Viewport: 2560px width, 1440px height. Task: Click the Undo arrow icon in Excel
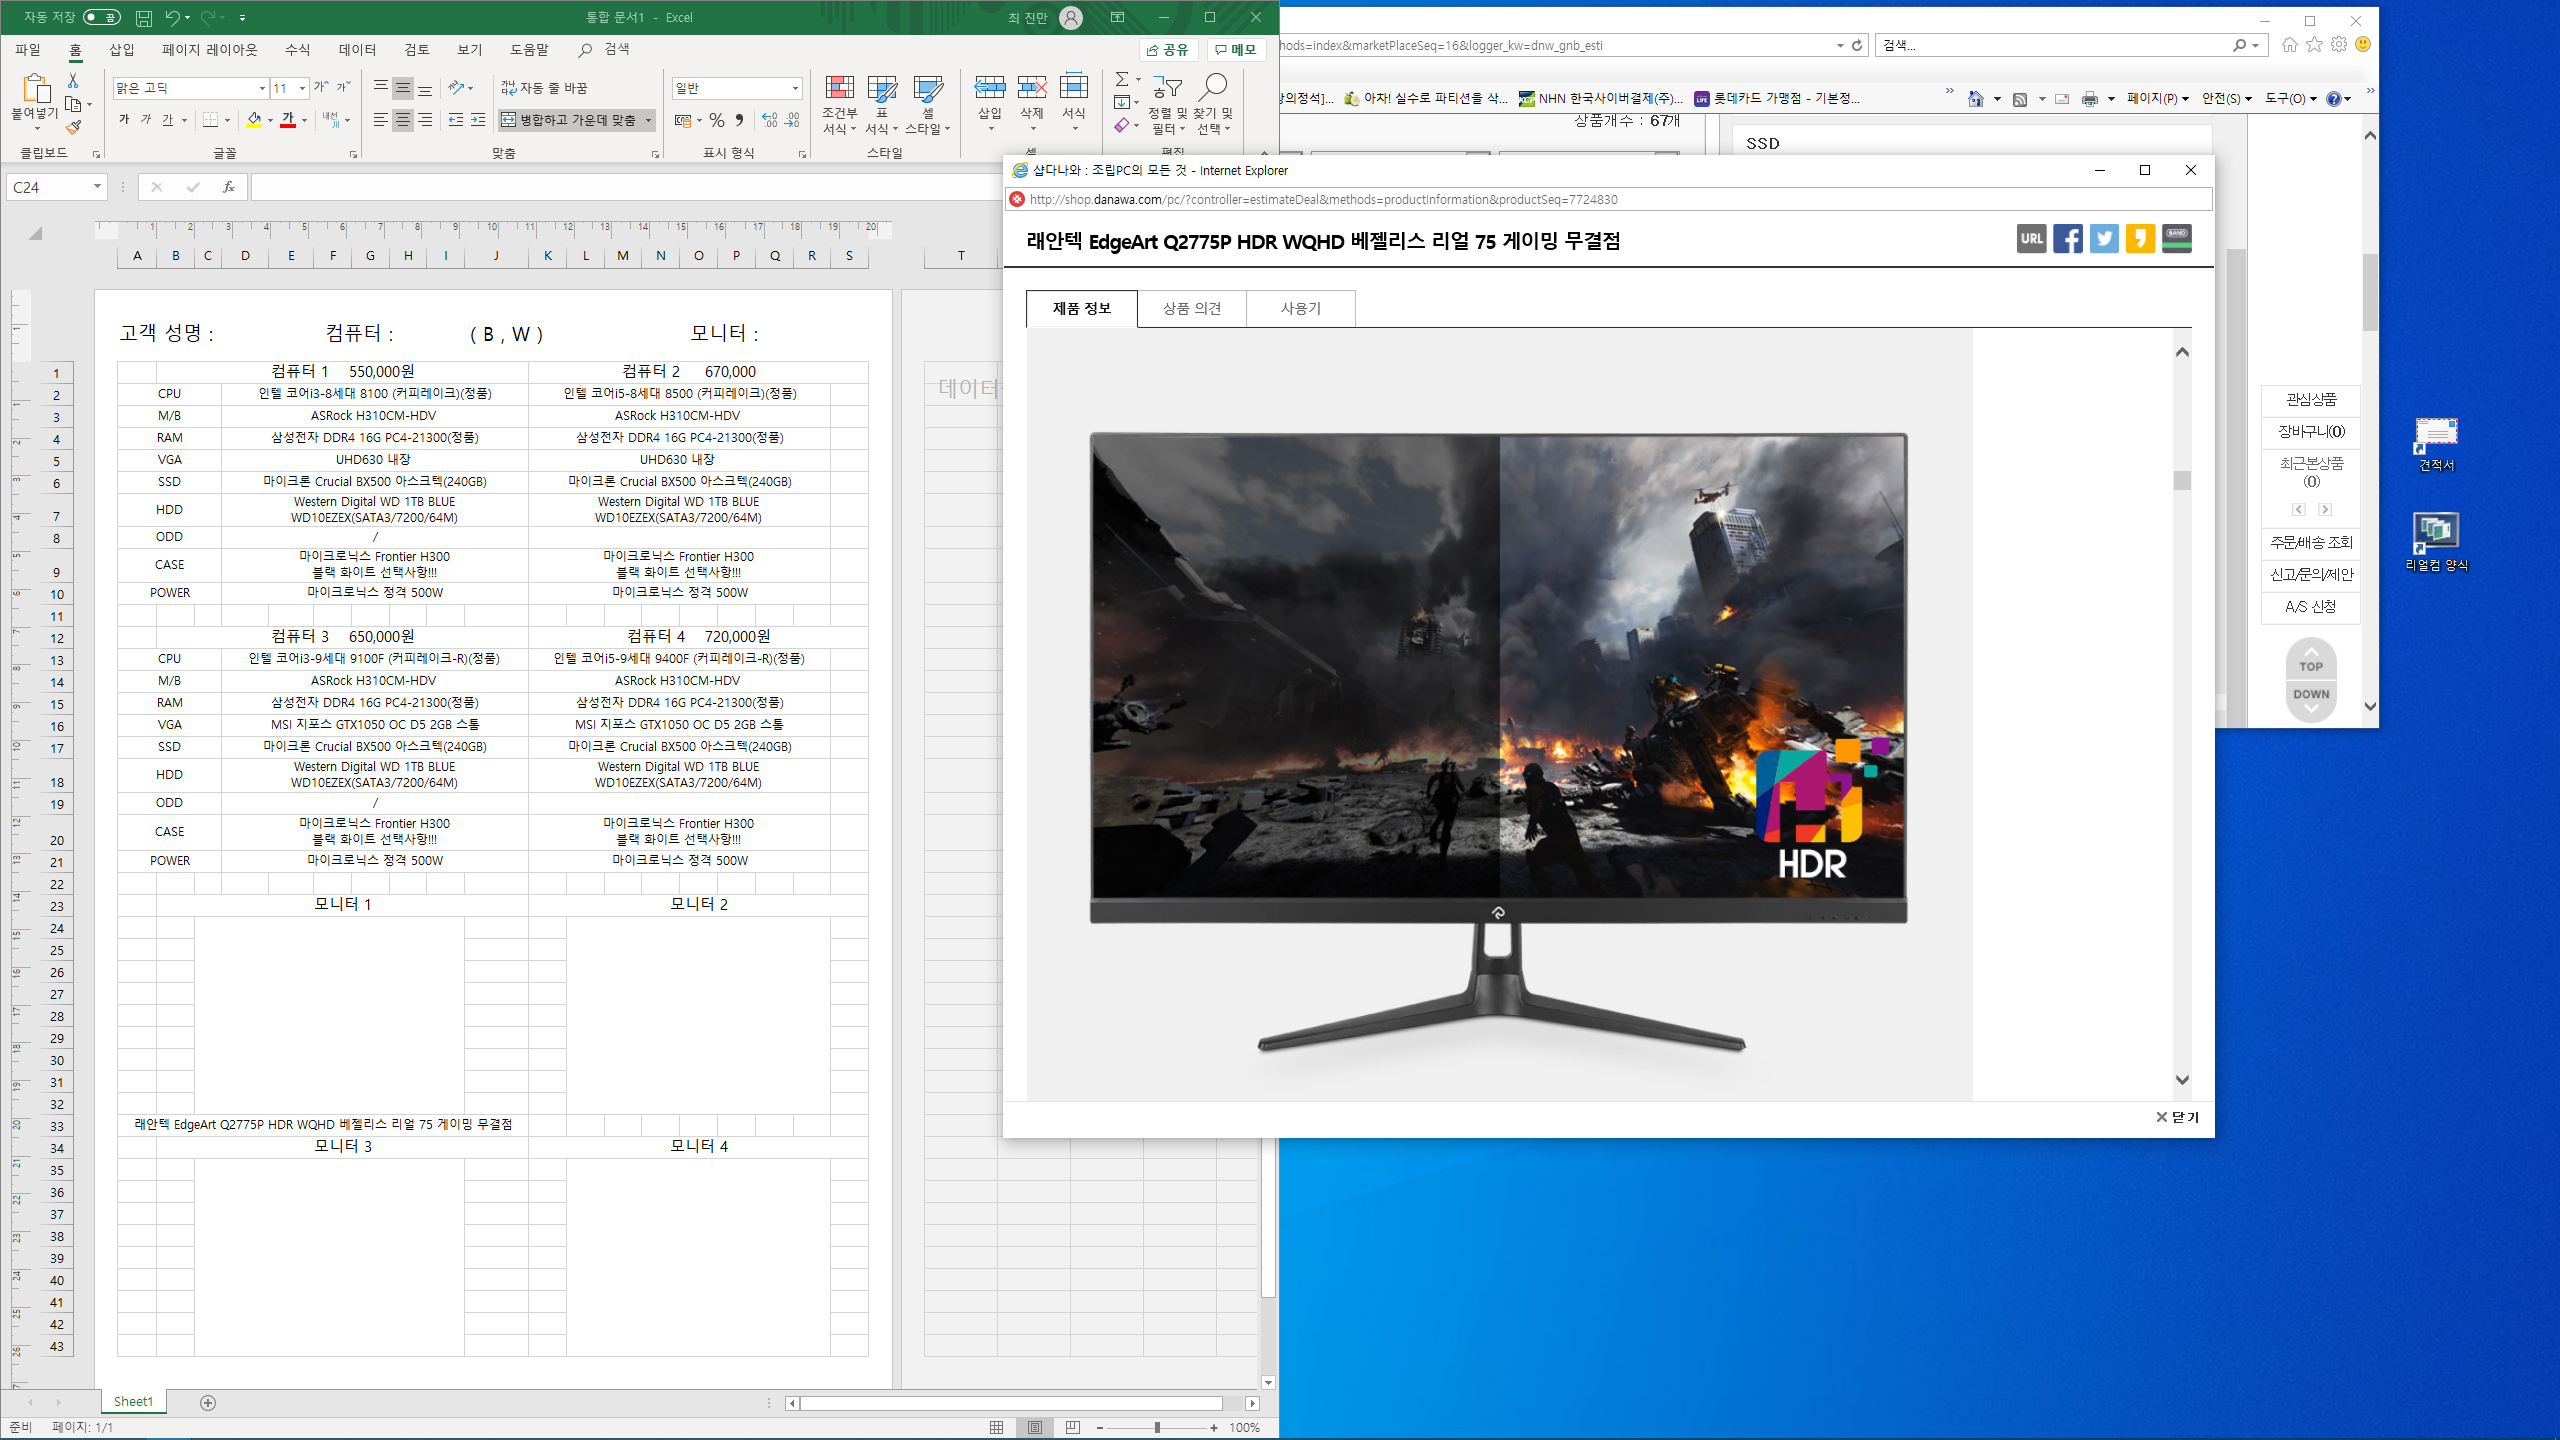click(x=173, y=17)
